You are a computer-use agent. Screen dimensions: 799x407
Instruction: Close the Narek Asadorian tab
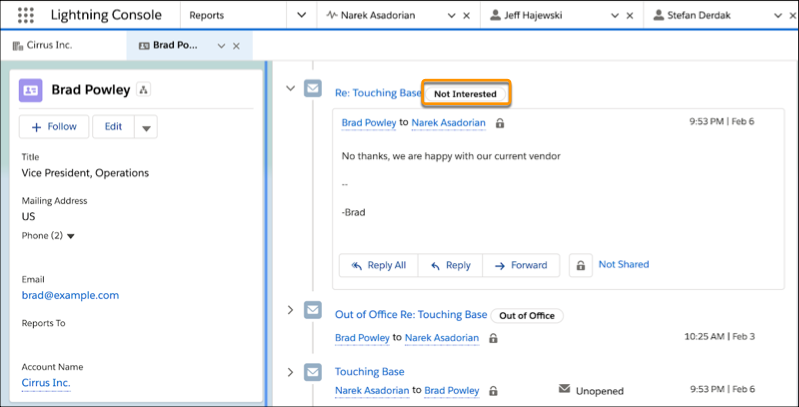point(466,17)
